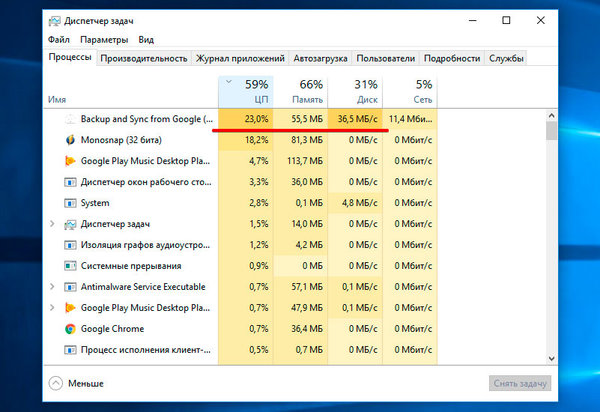Sort by the 66% Память column header
This screenshot has width=600, height=412.
pos(300,92)
